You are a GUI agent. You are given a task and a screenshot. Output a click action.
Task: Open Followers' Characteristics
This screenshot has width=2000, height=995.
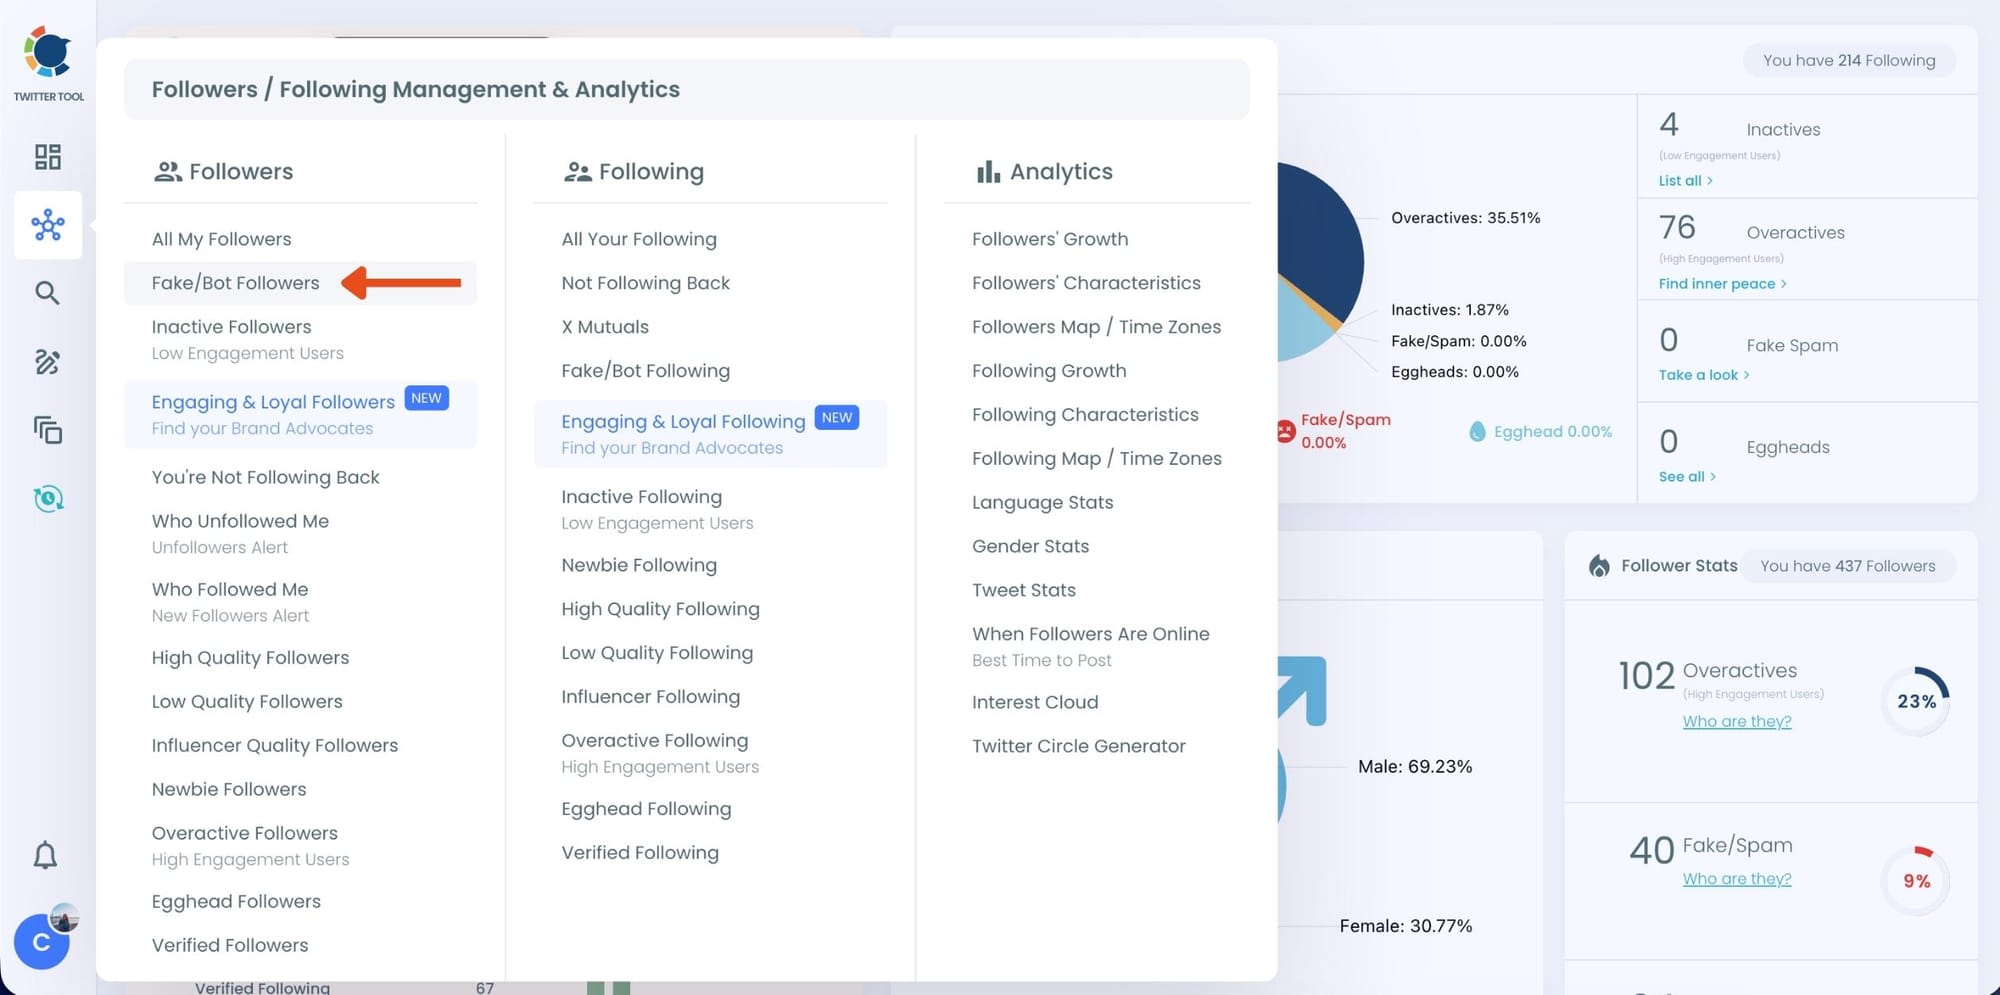1086,283
